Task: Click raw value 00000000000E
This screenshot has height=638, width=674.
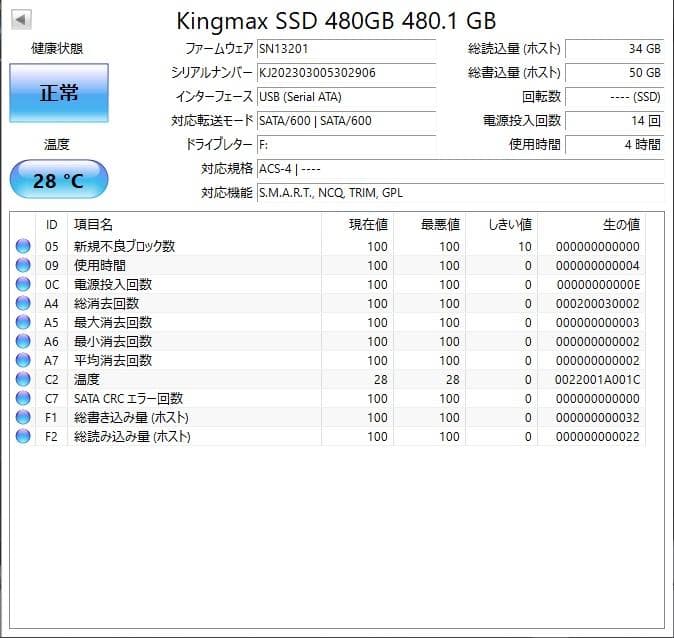Action: pyautogui.click(x=598, y=285)
